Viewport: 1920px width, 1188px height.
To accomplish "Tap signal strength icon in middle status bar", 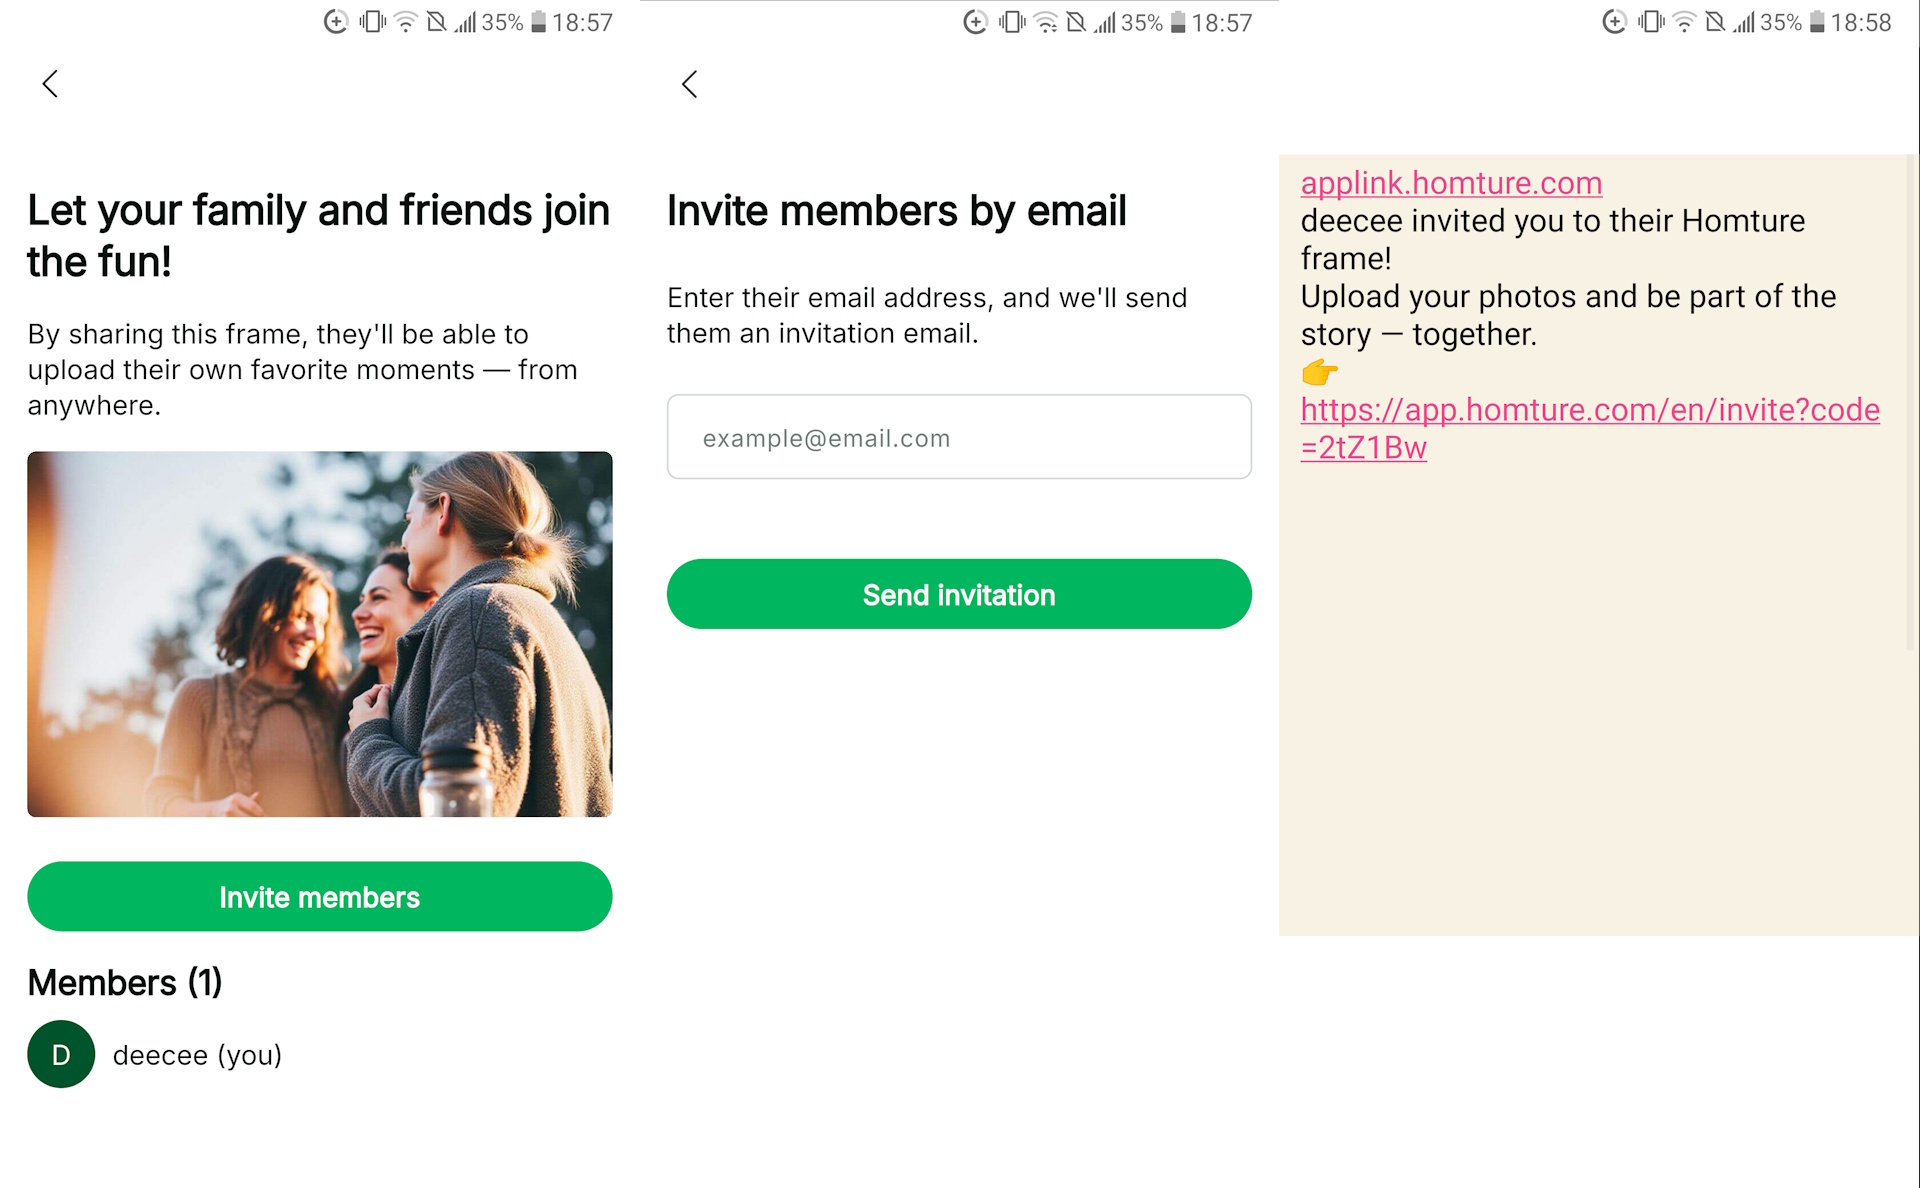I will pyautogui.click(x=1104, y=22).
